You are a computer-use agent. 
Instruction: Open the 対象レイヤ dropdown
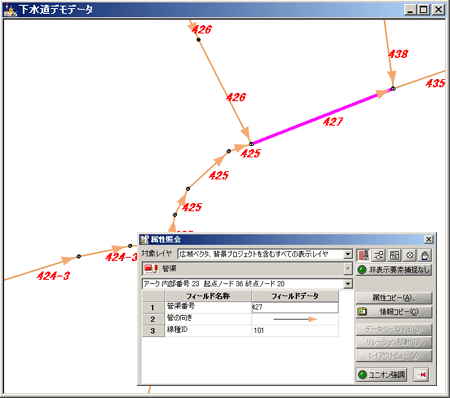pyautogui.click(x=348, y=254)
